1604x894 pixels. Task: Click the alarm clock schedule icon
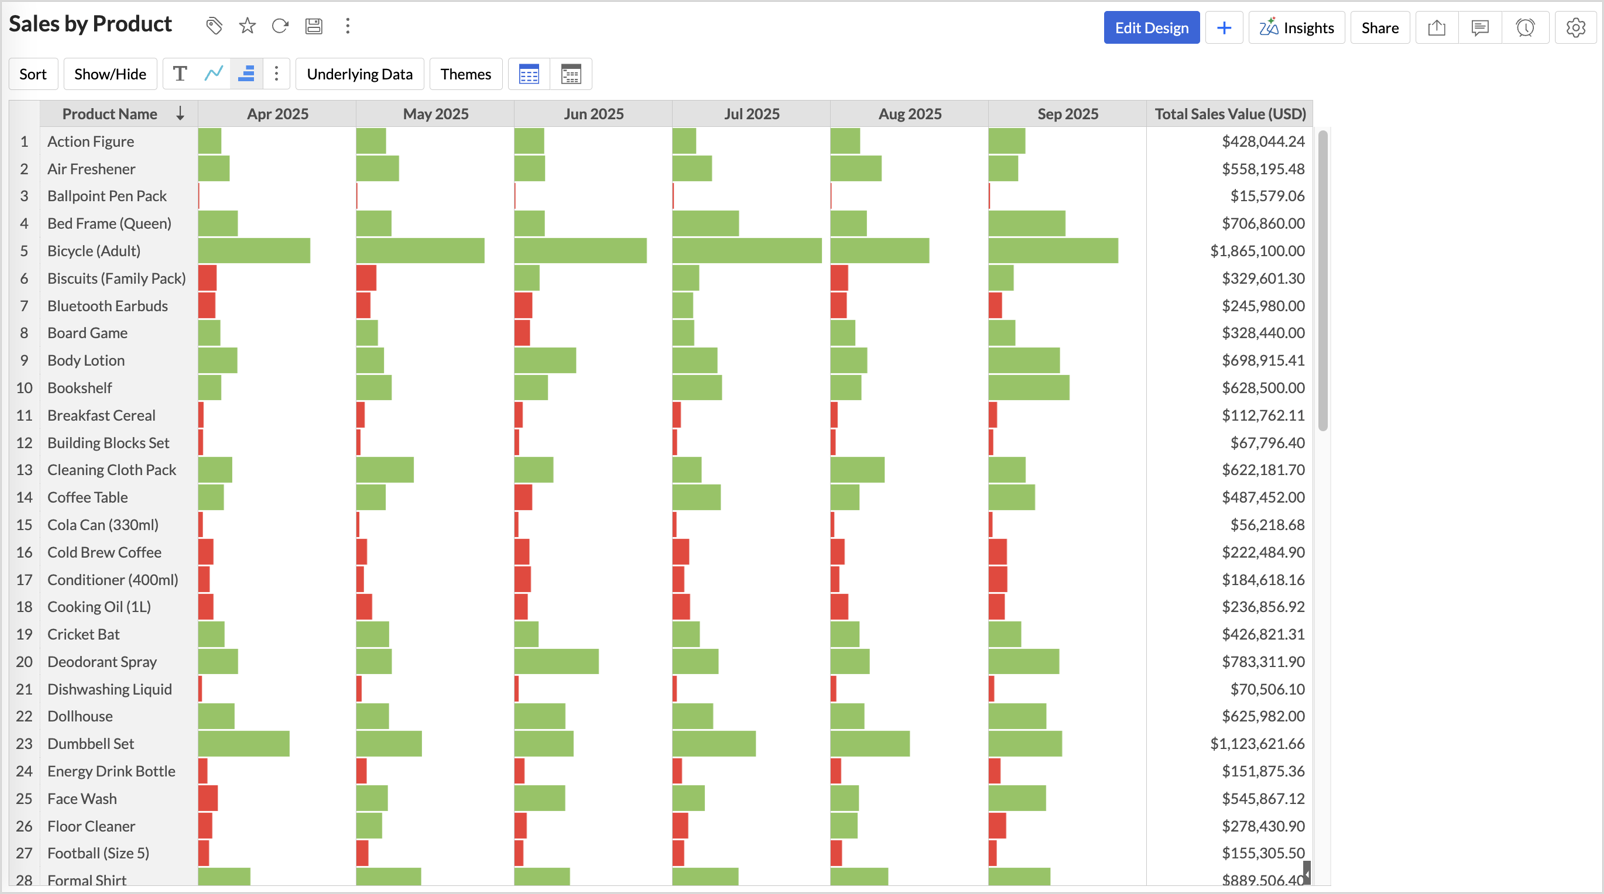click(x=1525, y=28)
